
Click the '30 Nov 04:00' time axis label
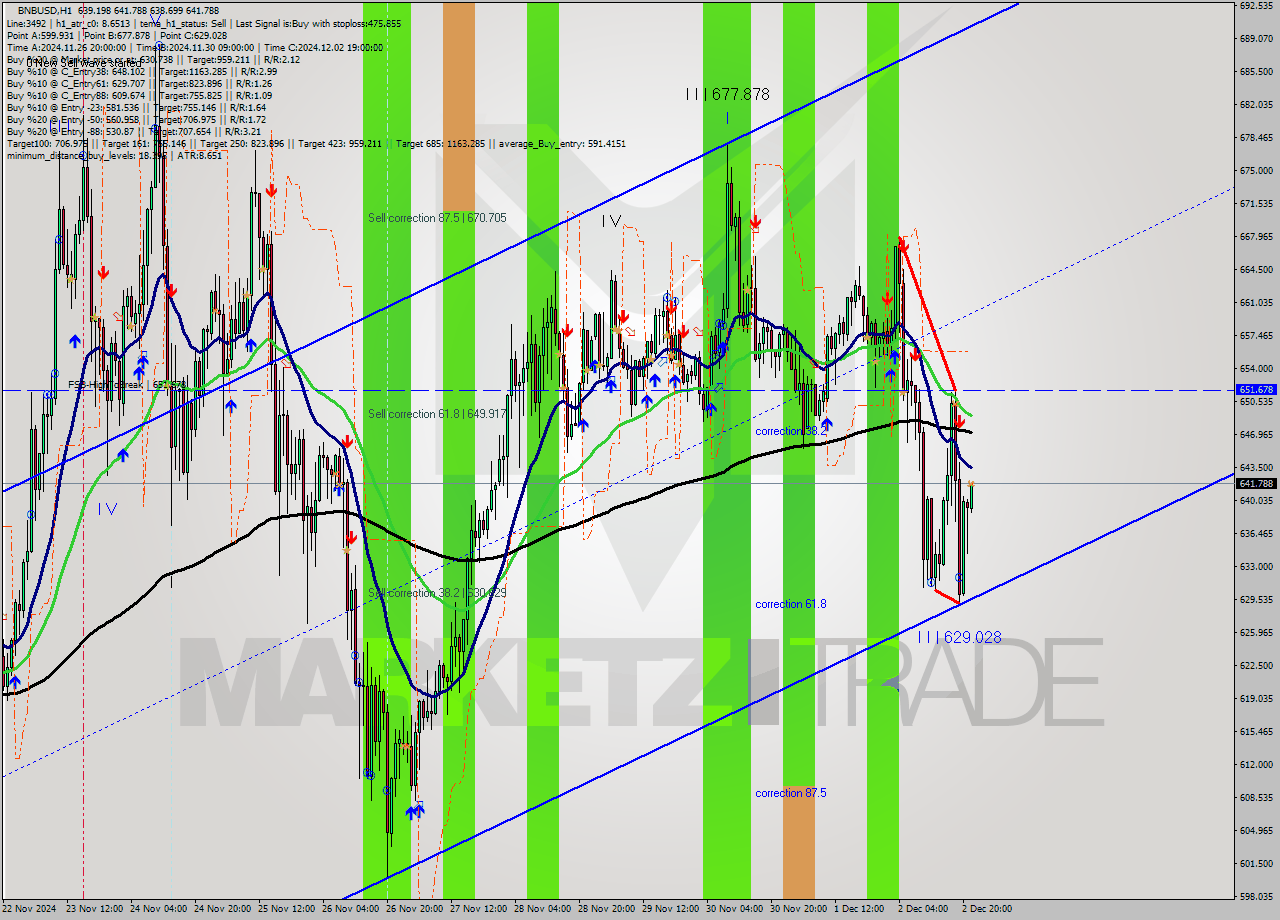coord(735,910)
